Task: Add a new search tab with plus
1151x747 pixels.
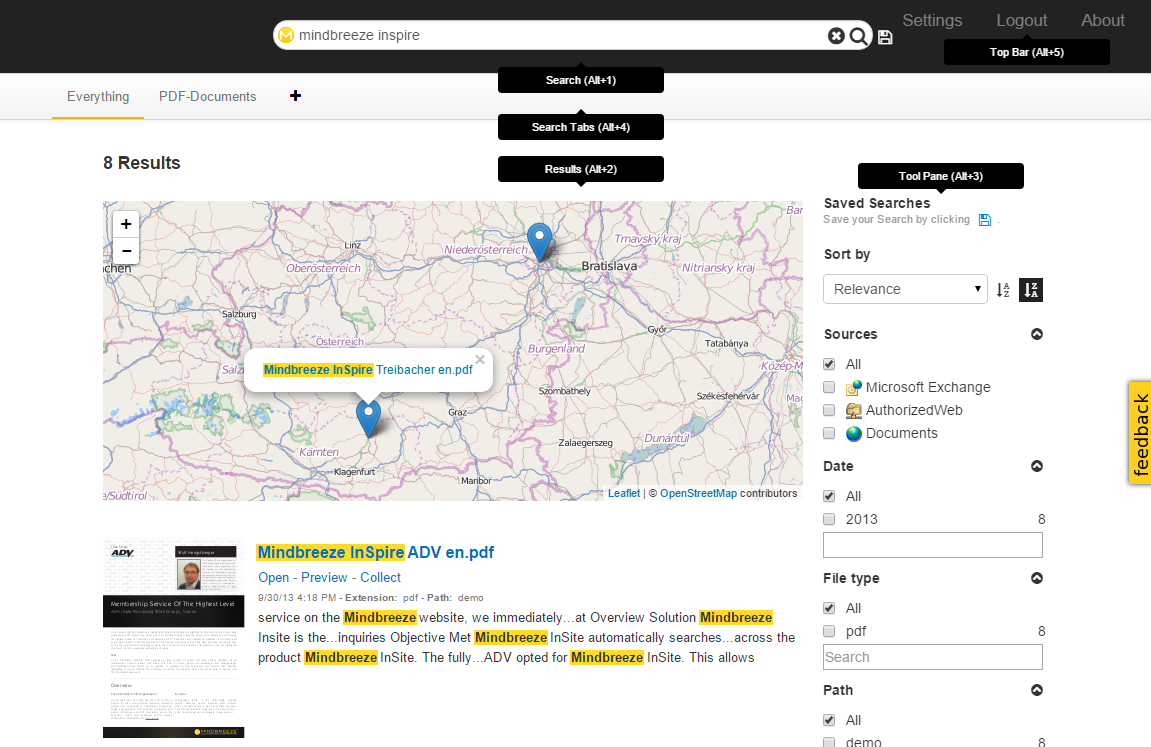Action: (295, 95)
